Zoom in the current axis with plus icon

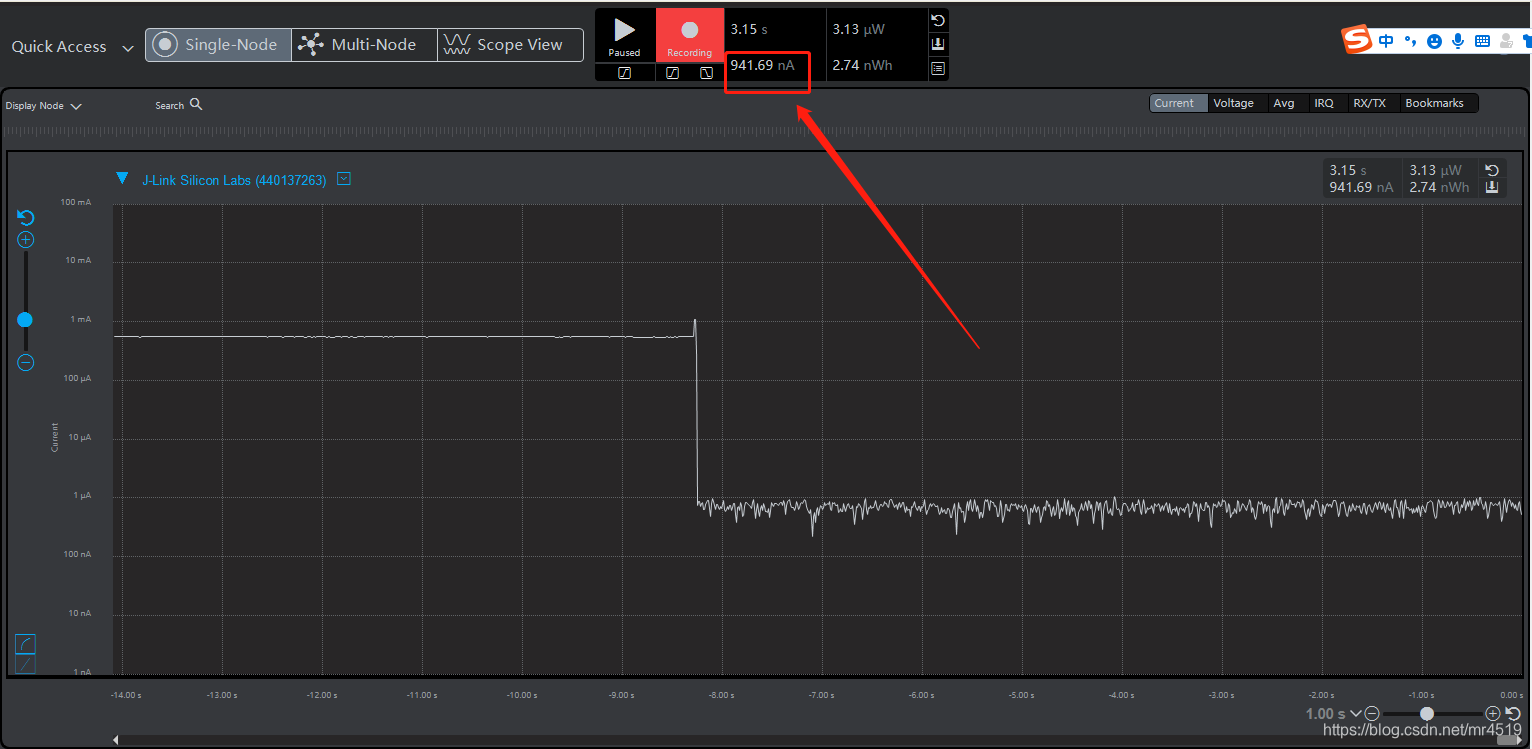pyautogui.click(x=26, y=239)
